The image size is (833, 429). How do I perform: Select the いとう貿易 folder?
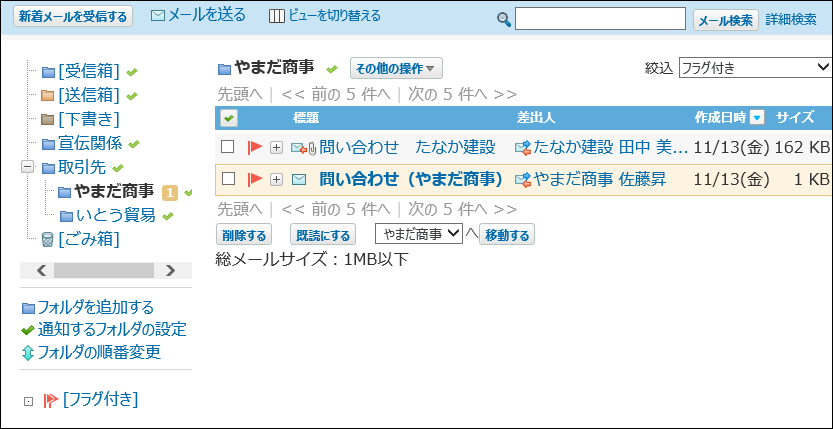coord(116,216)
